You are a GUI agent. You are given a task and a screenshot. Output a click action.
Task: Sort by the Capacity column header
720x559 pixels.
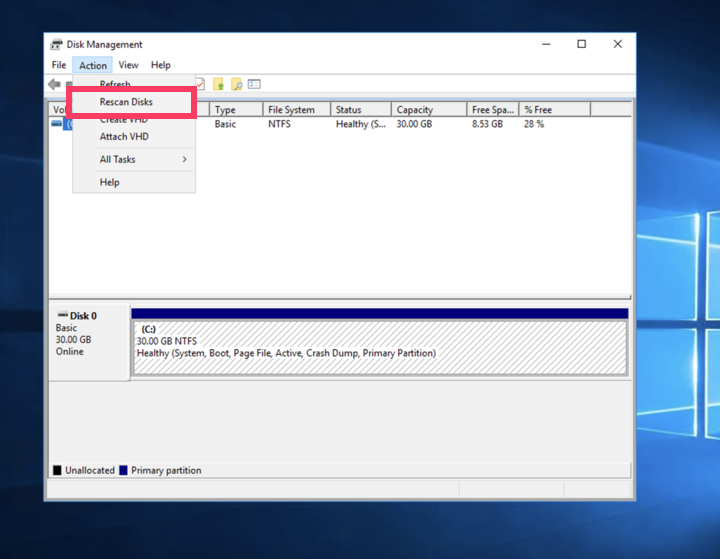(429, 110)
